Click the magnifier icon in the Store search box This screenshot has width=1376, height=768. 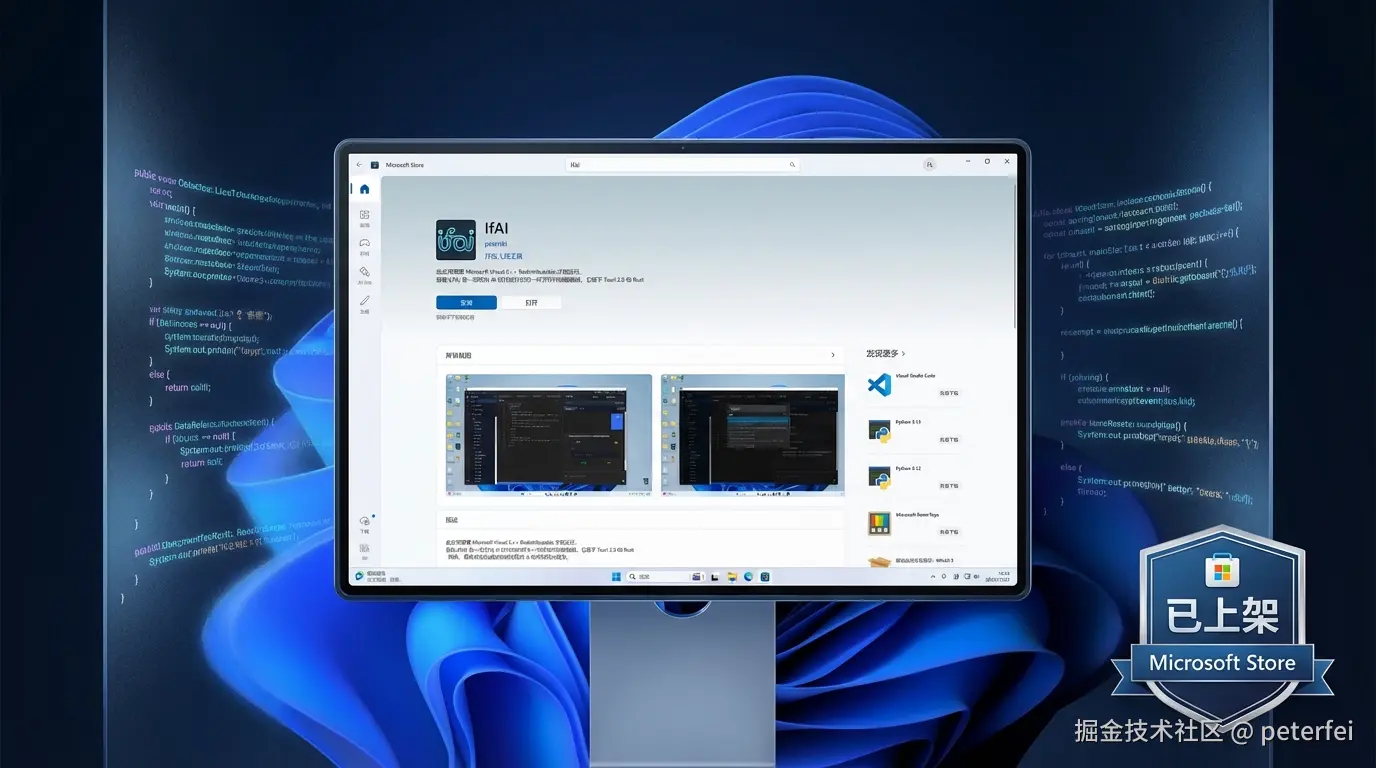[x=792, y=165]
